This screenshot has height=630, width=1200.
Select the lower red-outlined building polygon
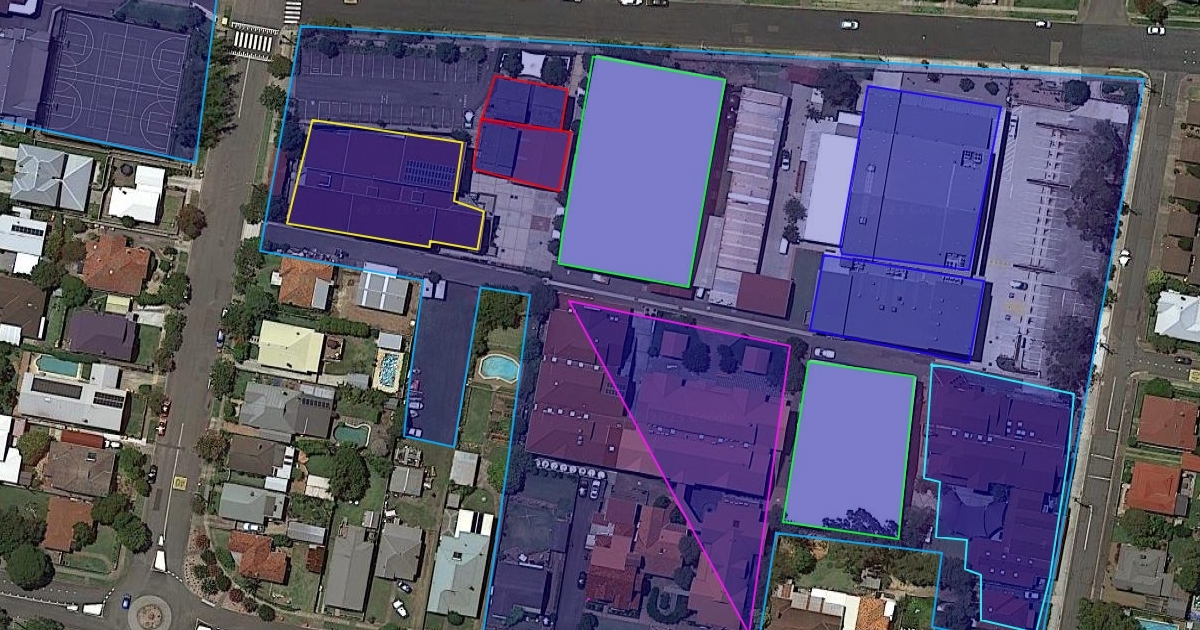pyautogui.click(x=522, y=155)
